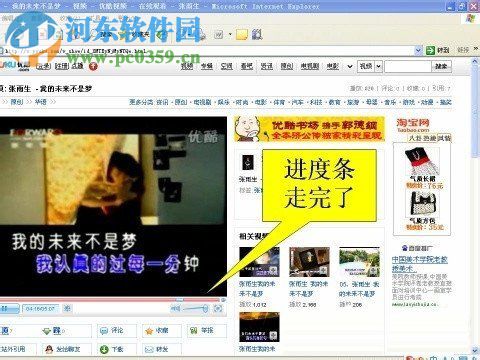Open the 娱乐 category link

(x=223, y=102)
